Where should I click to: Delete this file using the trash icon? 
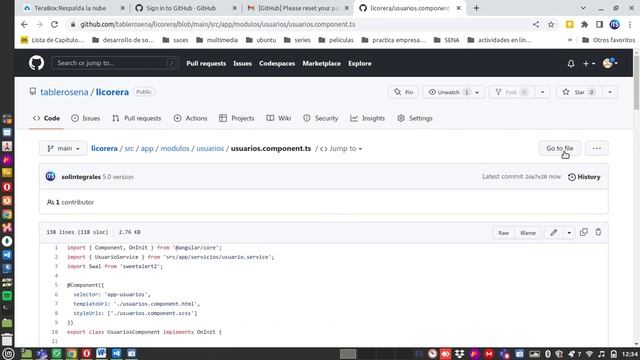(598, 232)
